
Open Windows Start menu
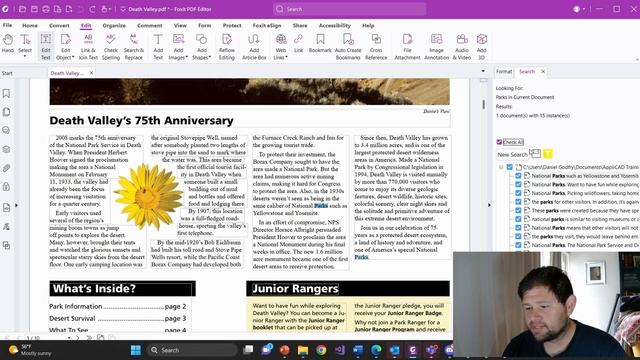(136, 350)
